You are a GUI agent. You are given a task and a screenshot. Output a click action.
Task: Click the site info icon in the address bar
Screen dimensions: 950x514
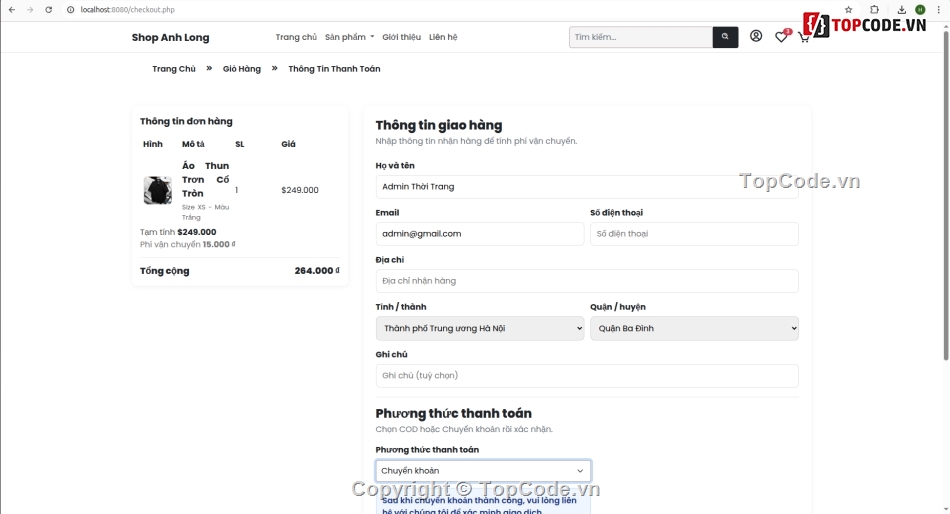70,10
